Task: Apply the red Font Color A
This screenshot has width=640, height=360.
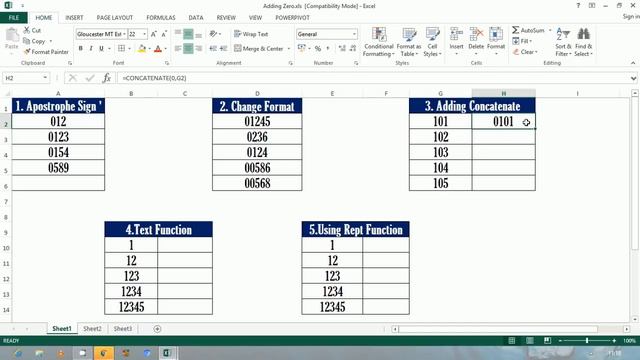Action: tap(158, 49)
